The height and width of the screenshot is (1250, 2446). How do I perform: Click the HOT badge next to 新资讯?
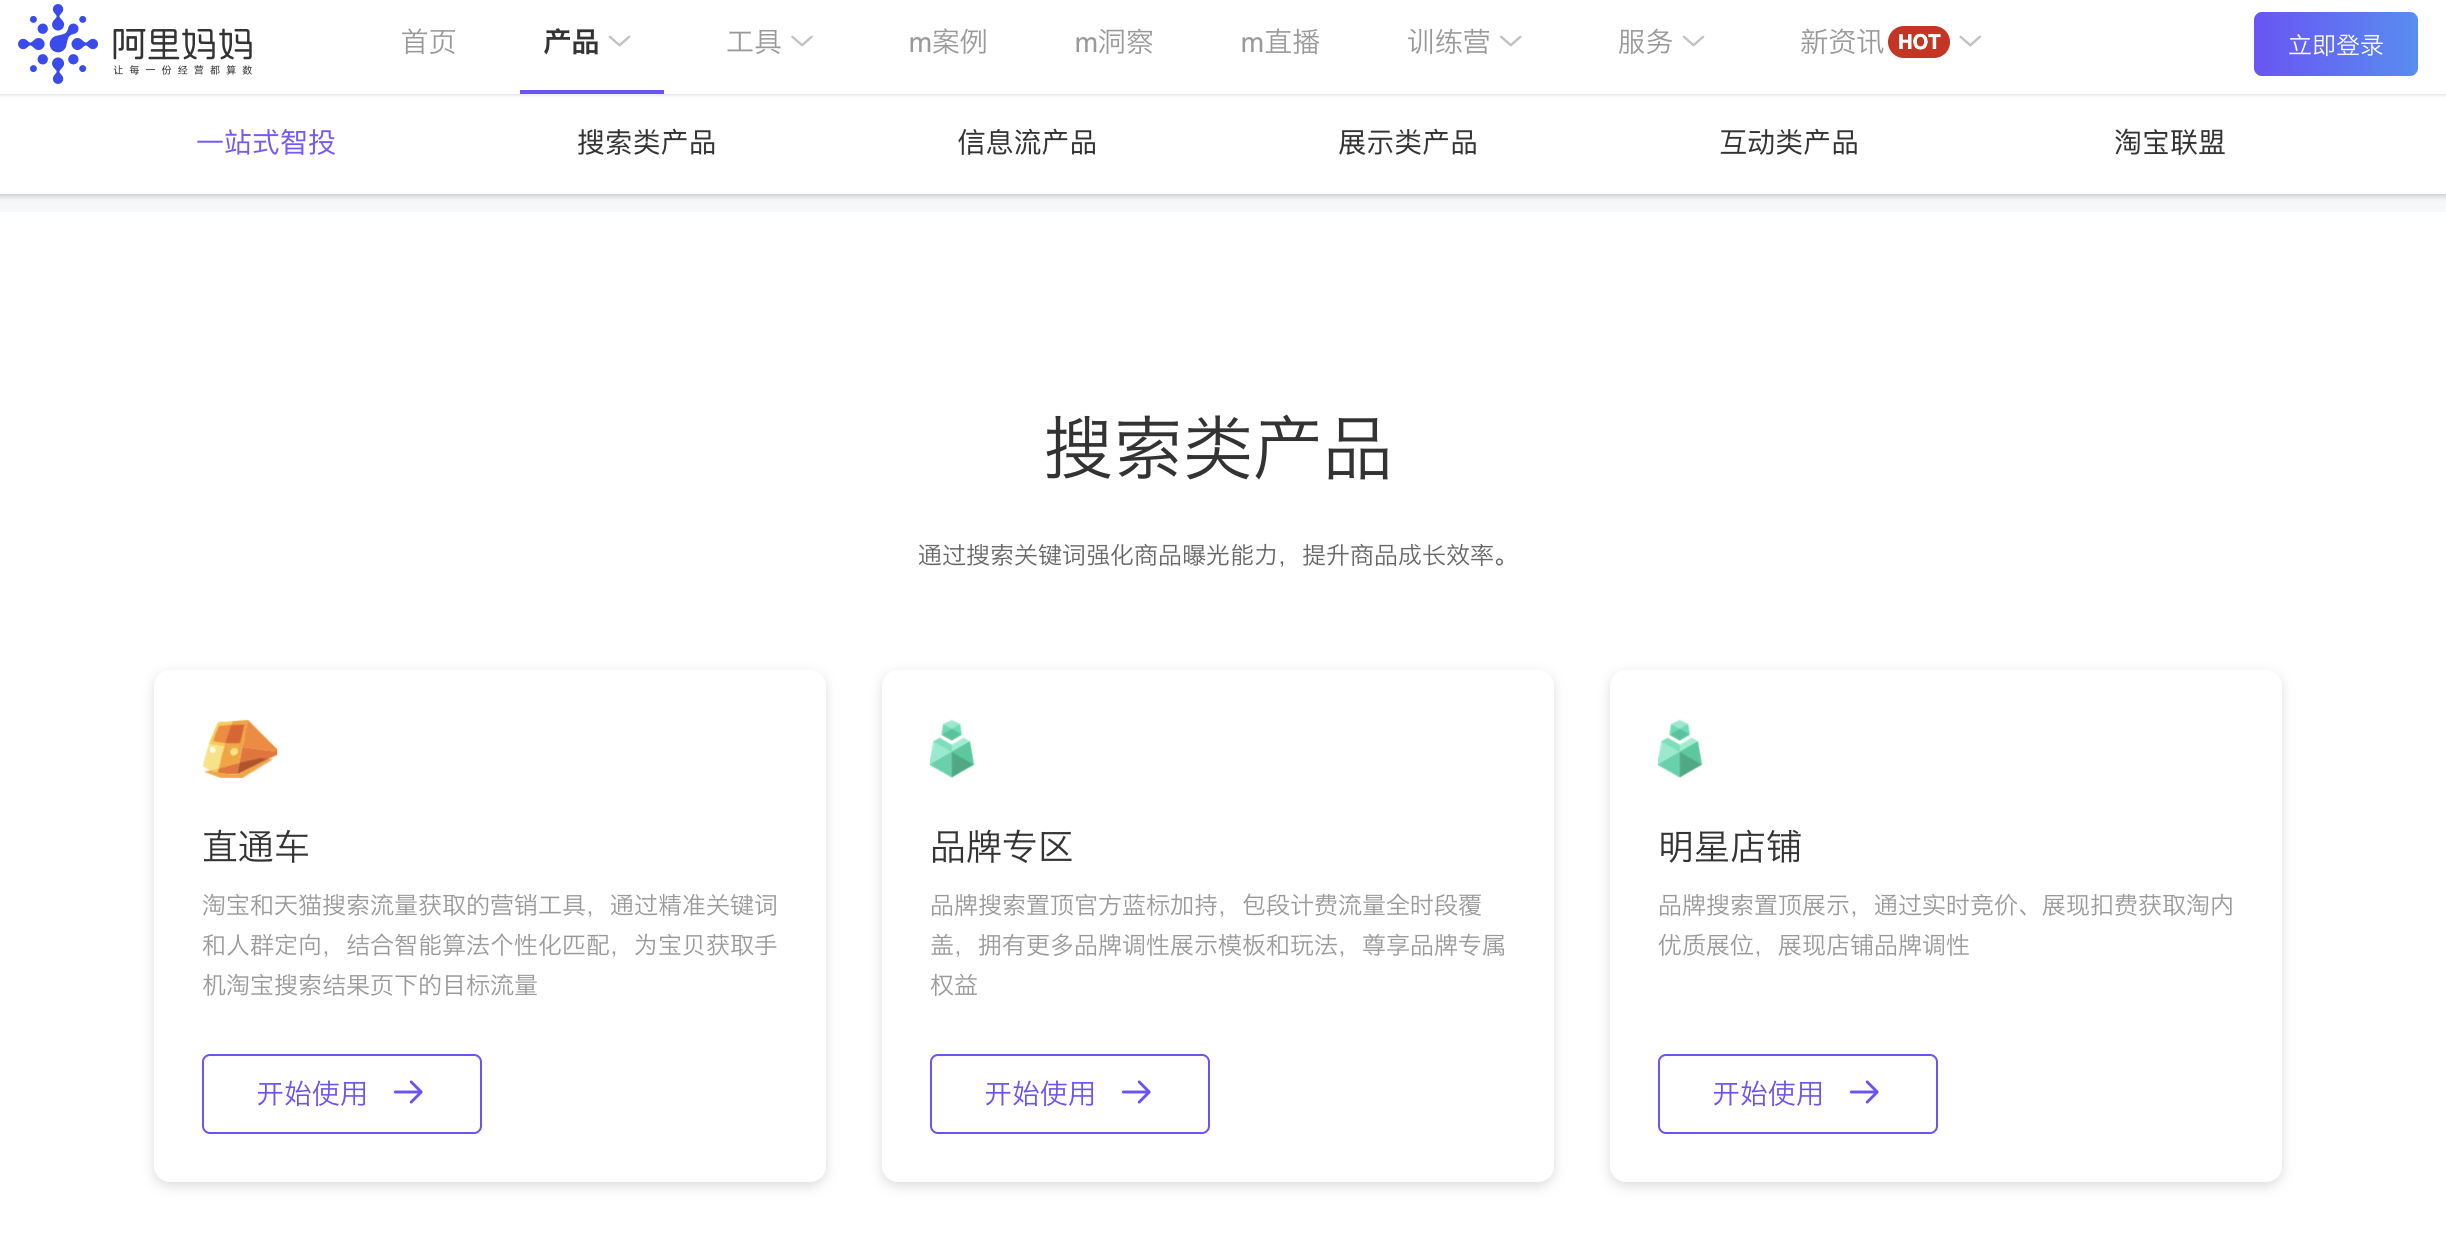pos(1919,42)
